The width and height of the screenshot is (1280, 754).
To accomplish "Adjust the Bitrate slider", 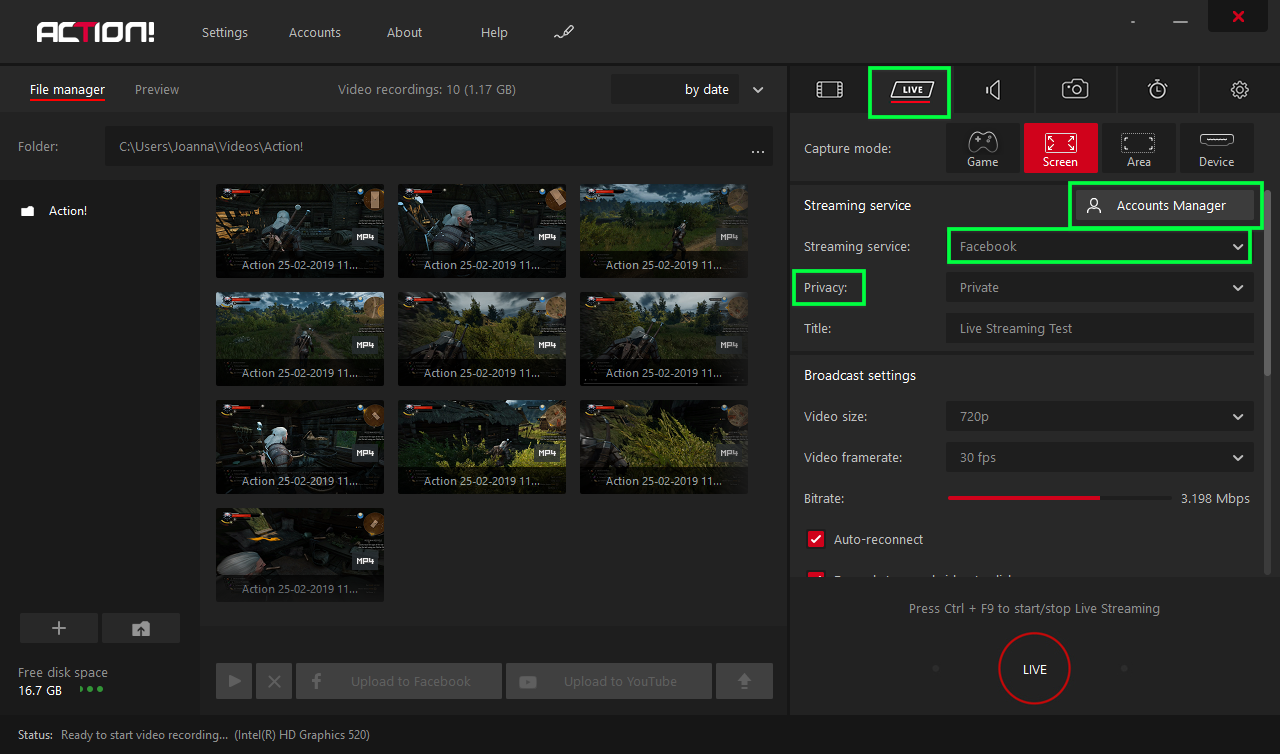I will click(x=1060, y=497).
